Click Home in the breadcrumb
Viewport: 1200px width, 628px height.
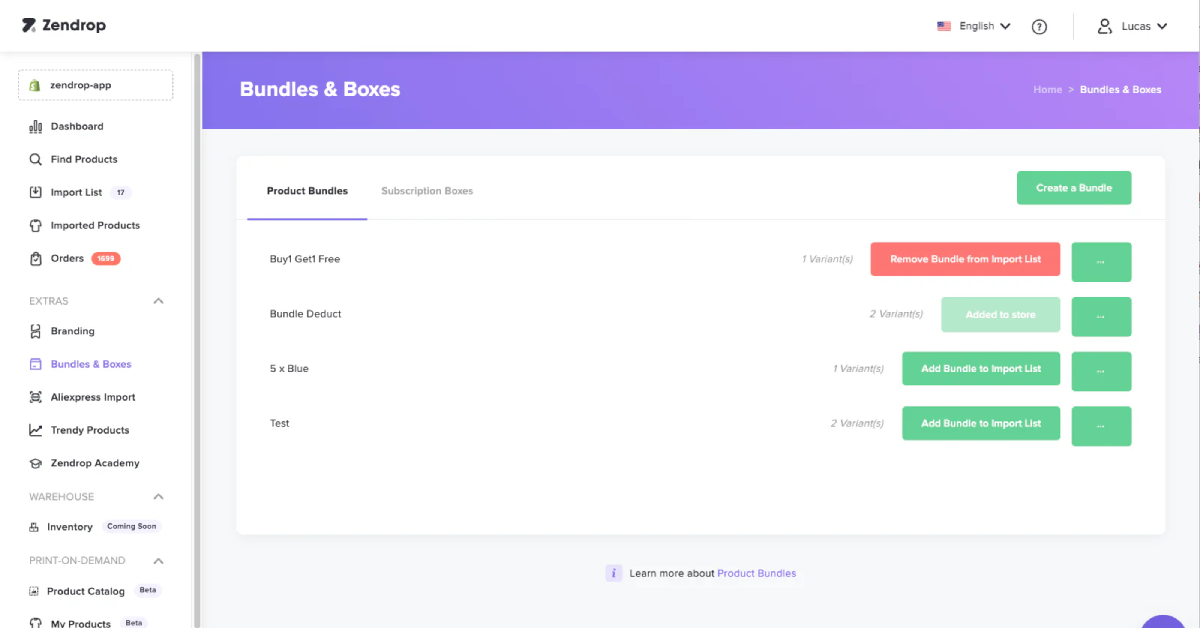(1047, 89)
